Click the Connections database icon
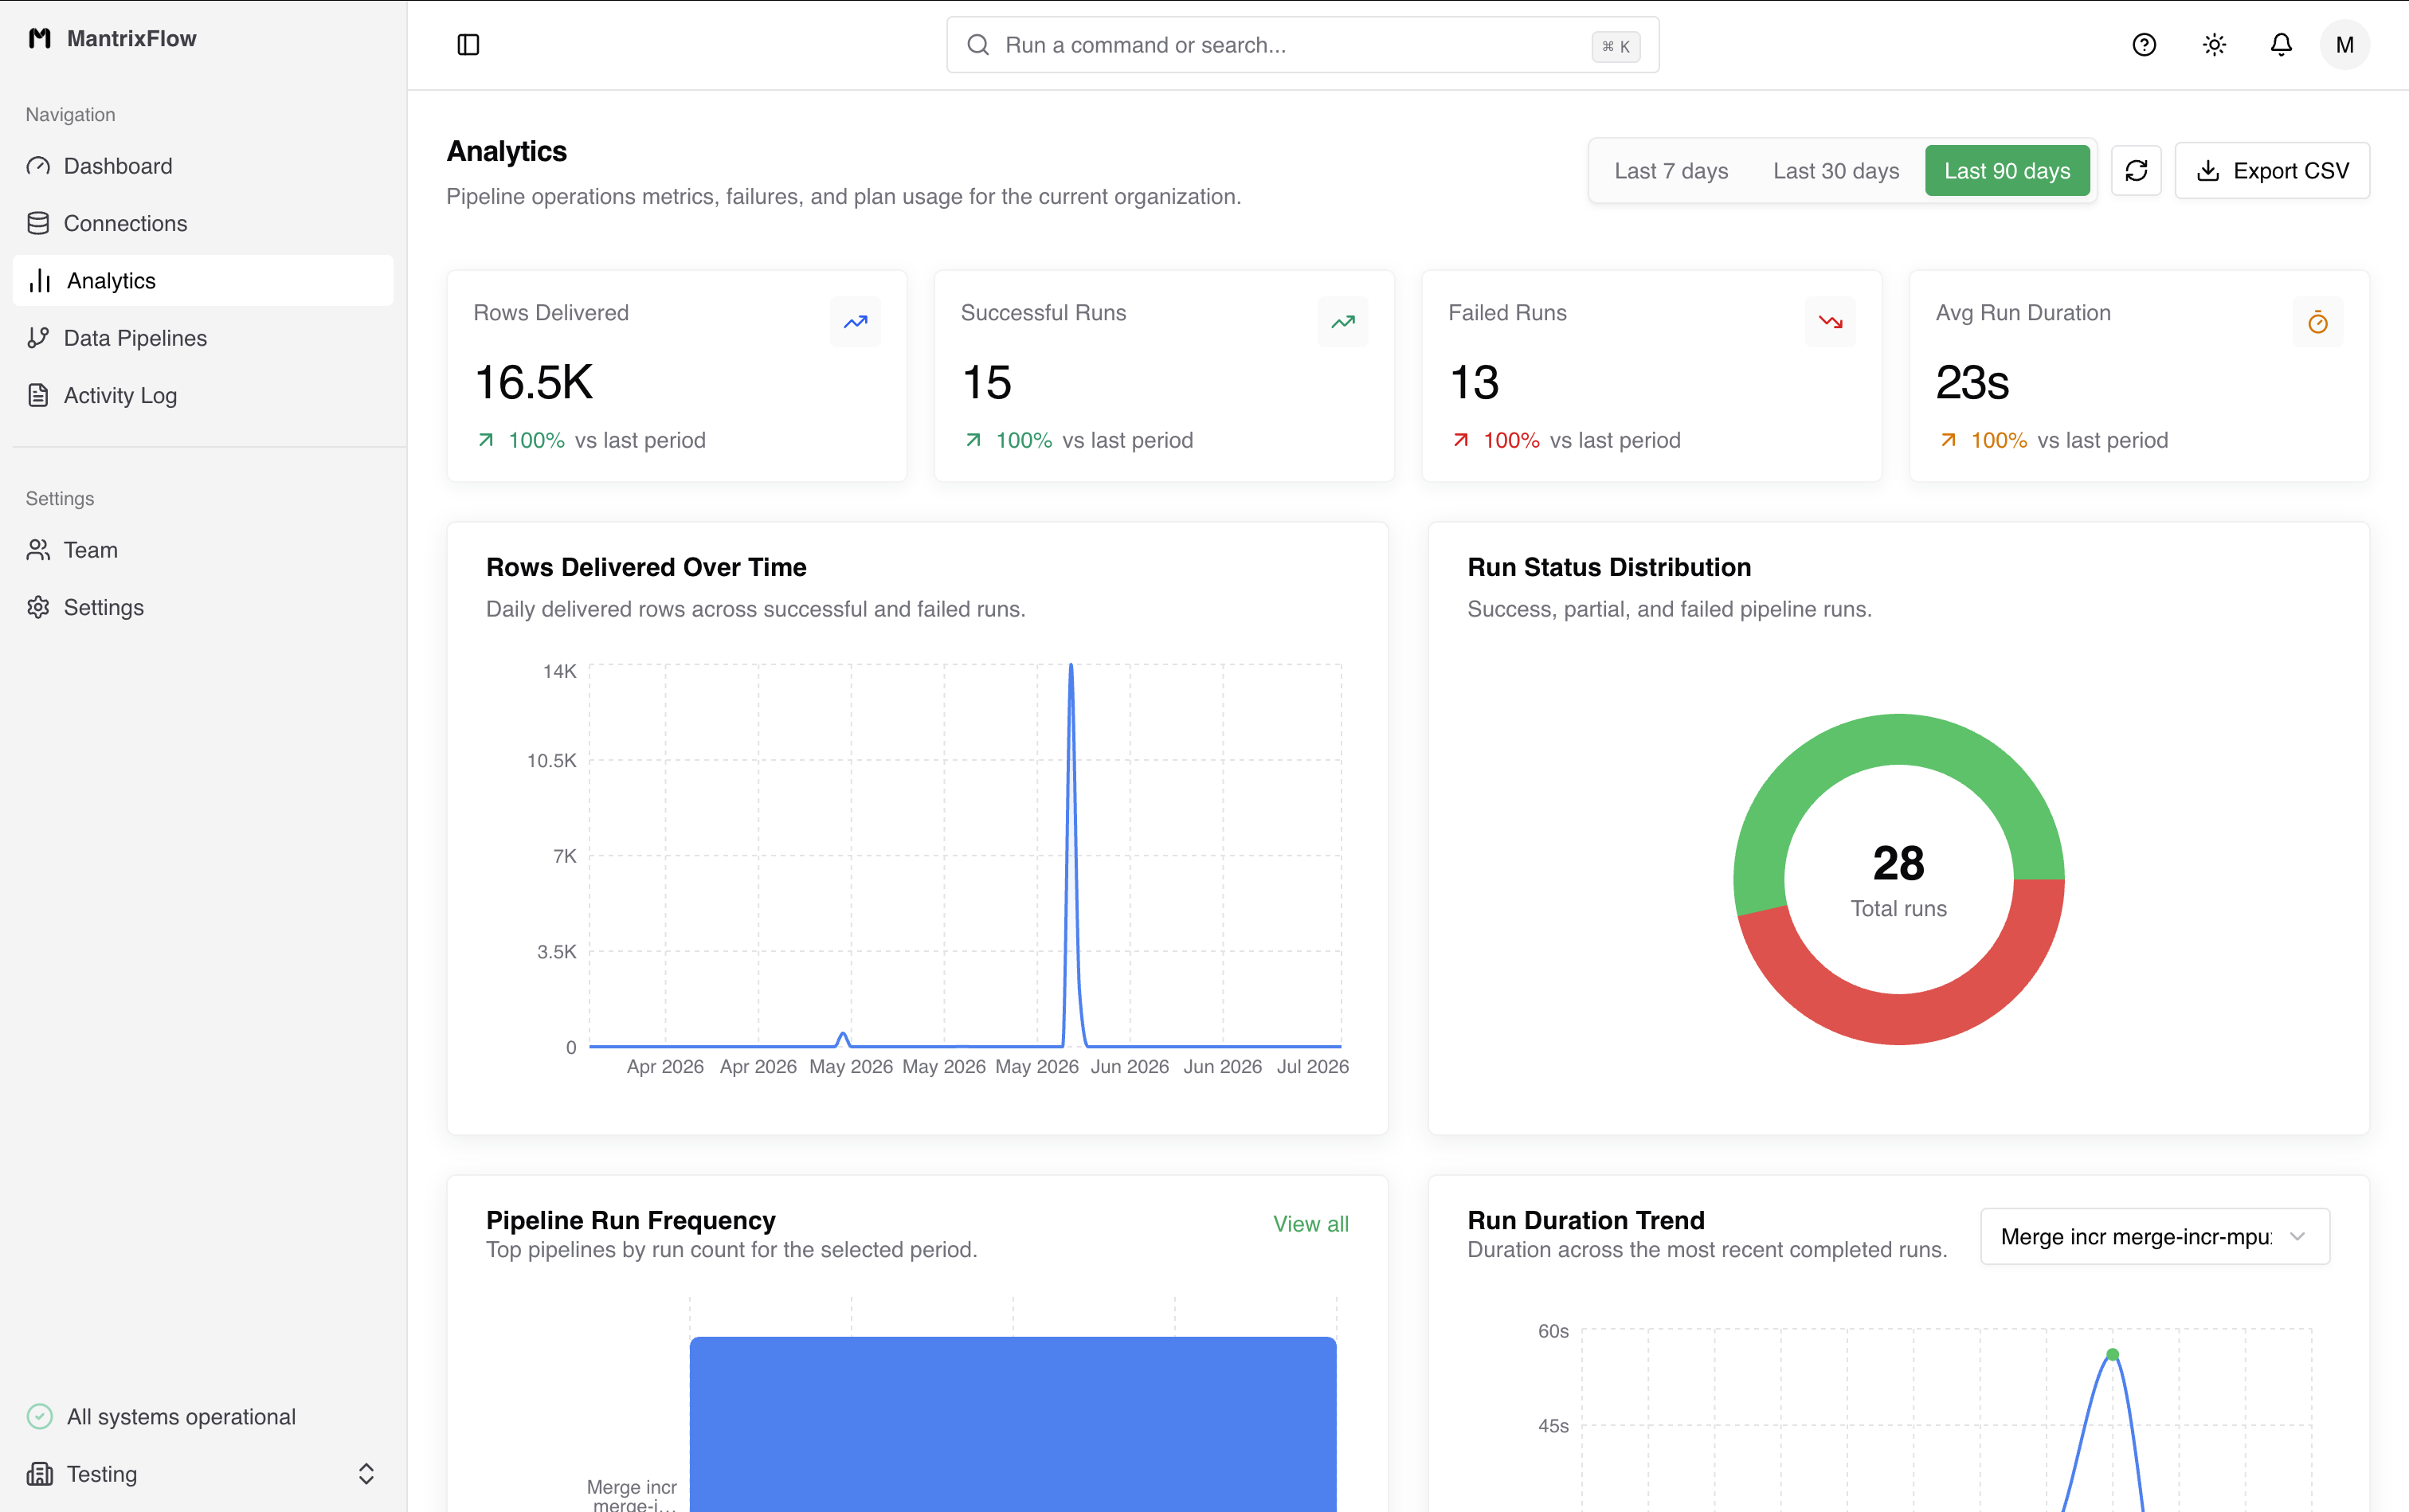 pos(38,223)
